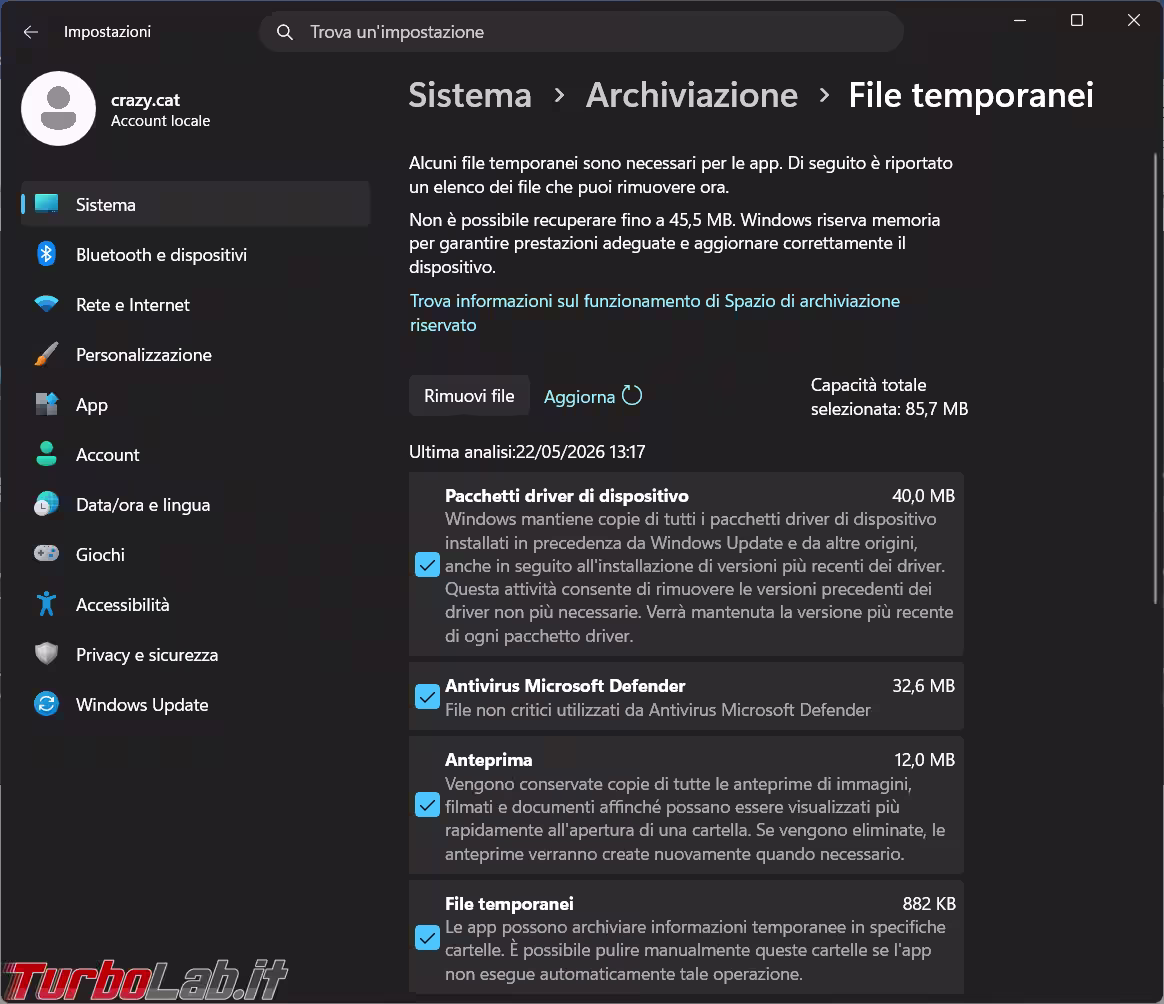Image resolution: width=1164 pixels, height=1004 pixels.
Task: Open Sistema in the sidebar
Action: click(195, 204)
